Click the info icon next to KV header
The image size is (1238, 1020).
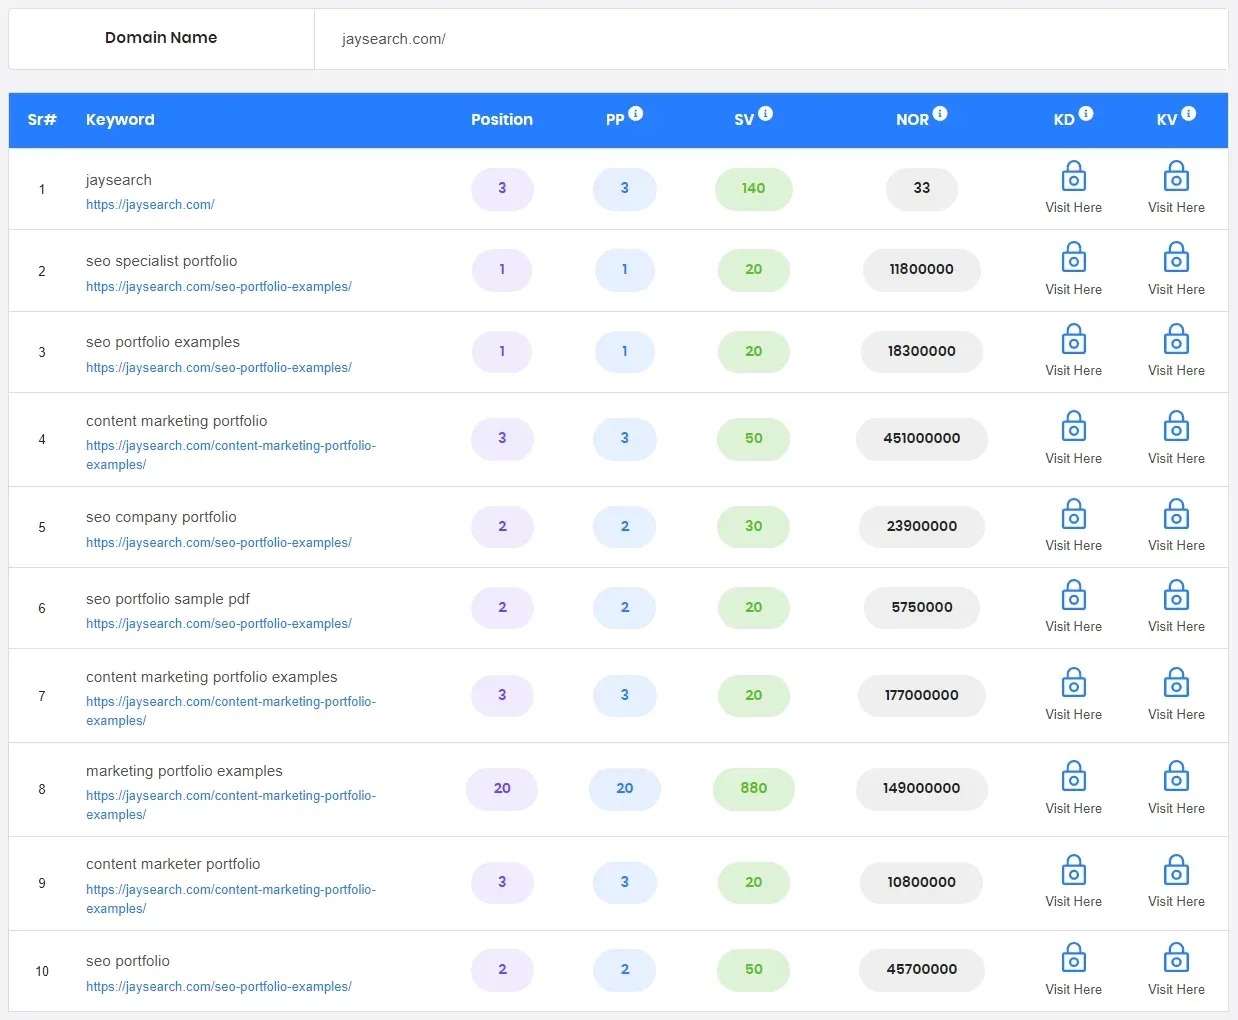[x=1189, y=114]
